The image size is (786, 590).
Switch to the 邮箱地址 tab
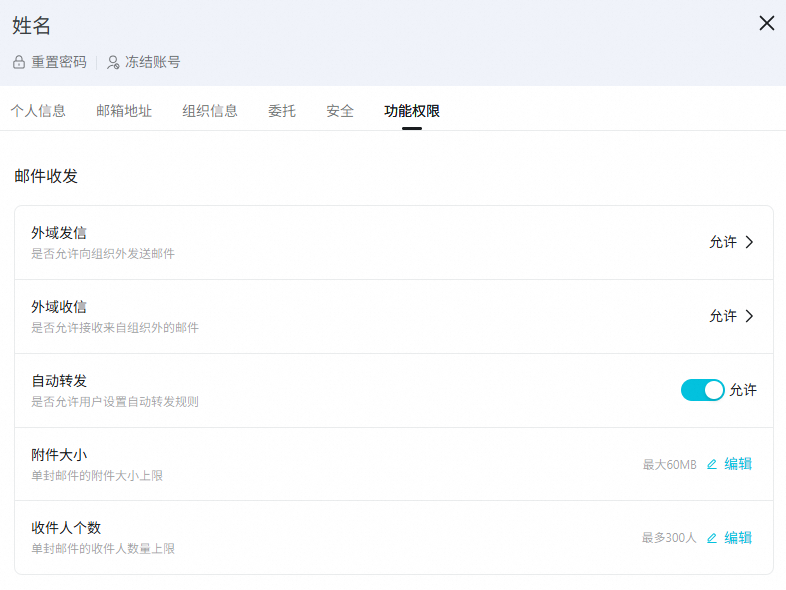coord(124,111)
